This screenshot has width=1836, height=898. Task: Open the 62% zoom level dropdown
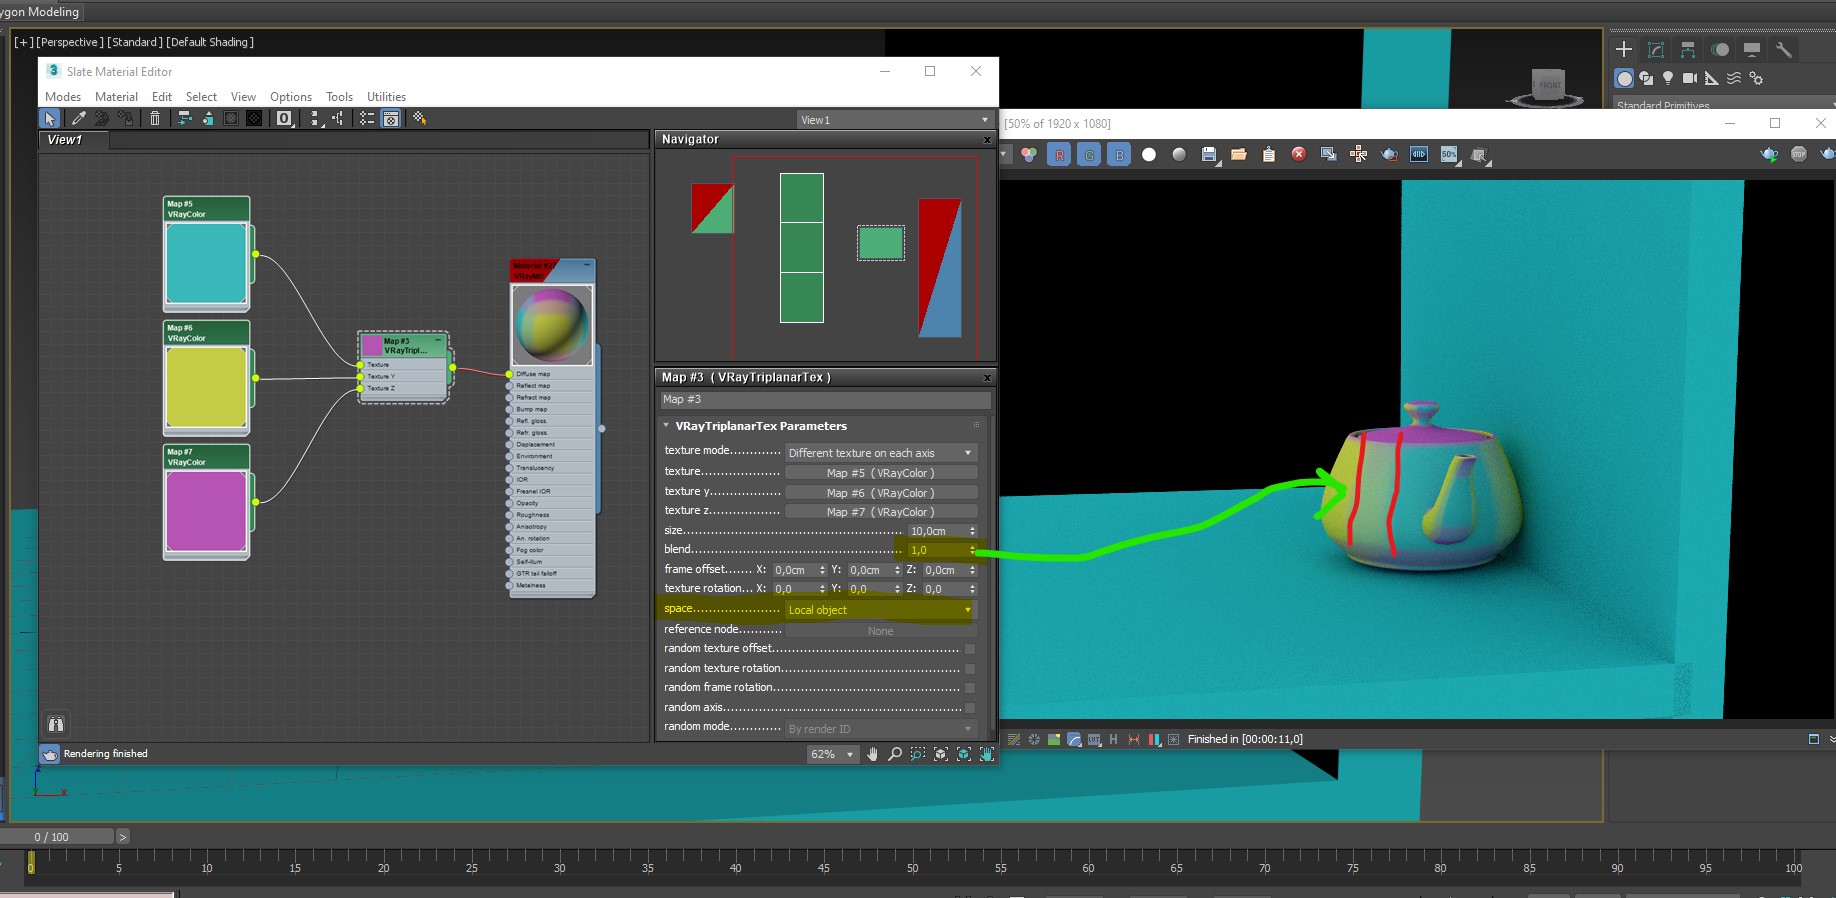832,754
